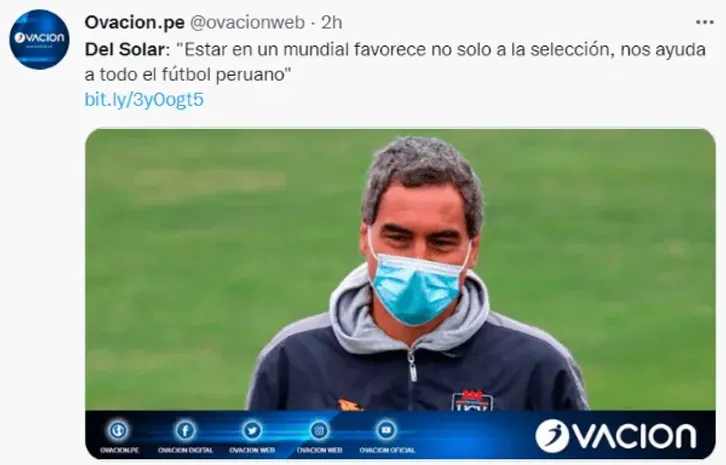Click OVACION WEB label under Twitter icon
The width and height of the screenshot is (726, 465).
point(252,450)
